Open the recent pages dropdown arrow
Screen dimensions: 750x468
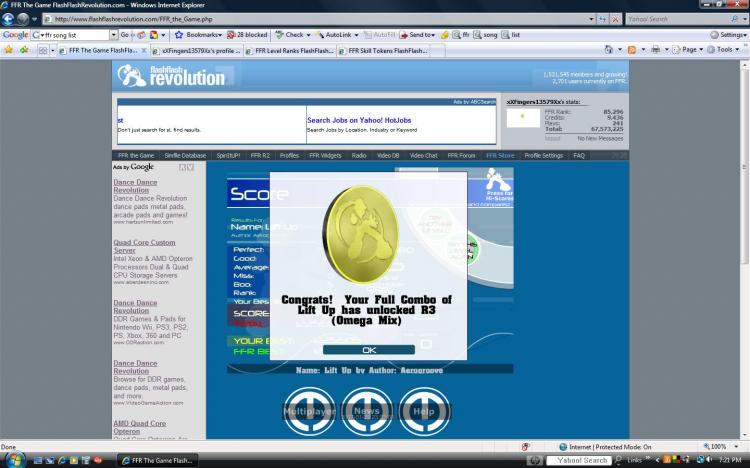(34, 19)
